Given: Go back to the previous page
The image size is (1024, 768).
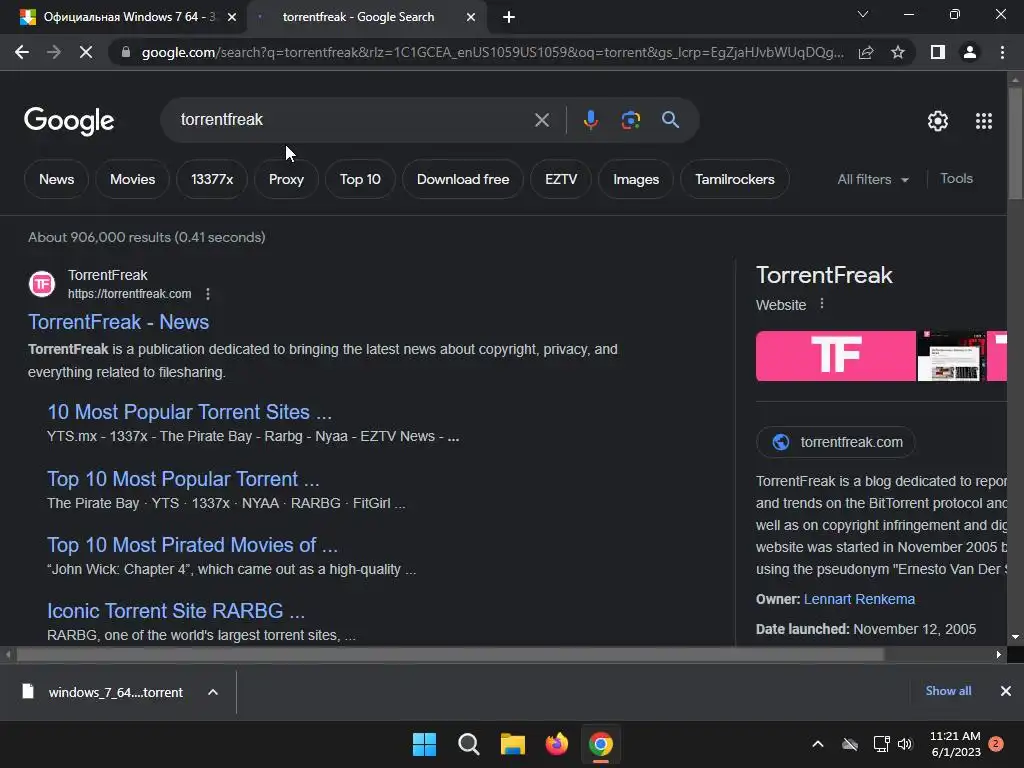Looking at the screenshot, I should coord(22,52).
